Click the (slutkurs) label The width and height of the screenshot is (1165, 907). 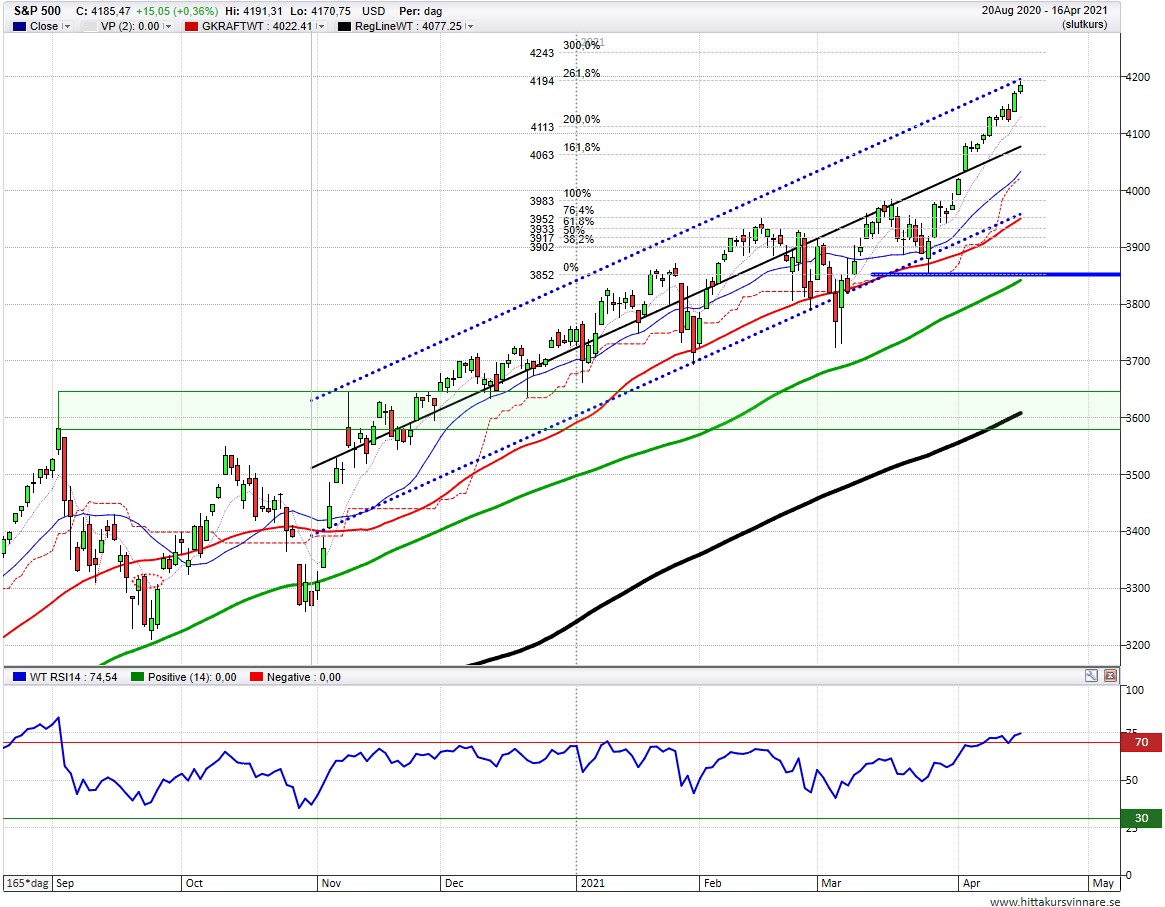(1085, 25)
